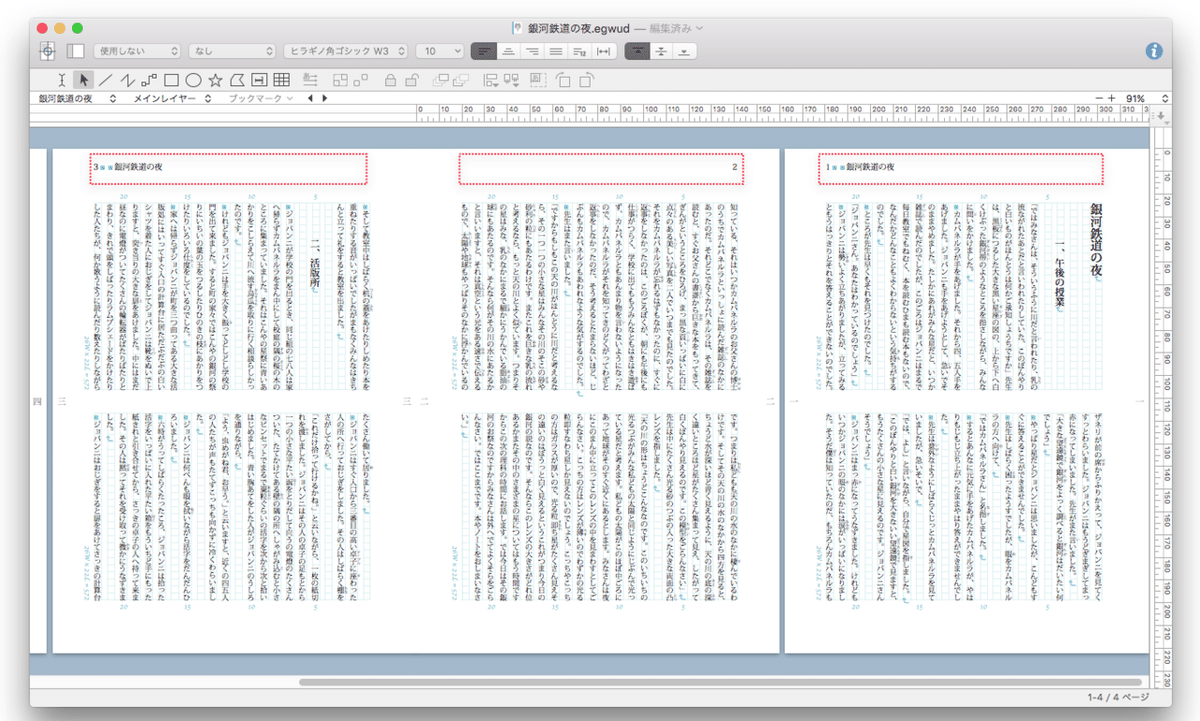Image resolution: width=1200 pixels, height=721 pixels.
Task: Click the ungroup objects icon
Action: coord(361,79)
